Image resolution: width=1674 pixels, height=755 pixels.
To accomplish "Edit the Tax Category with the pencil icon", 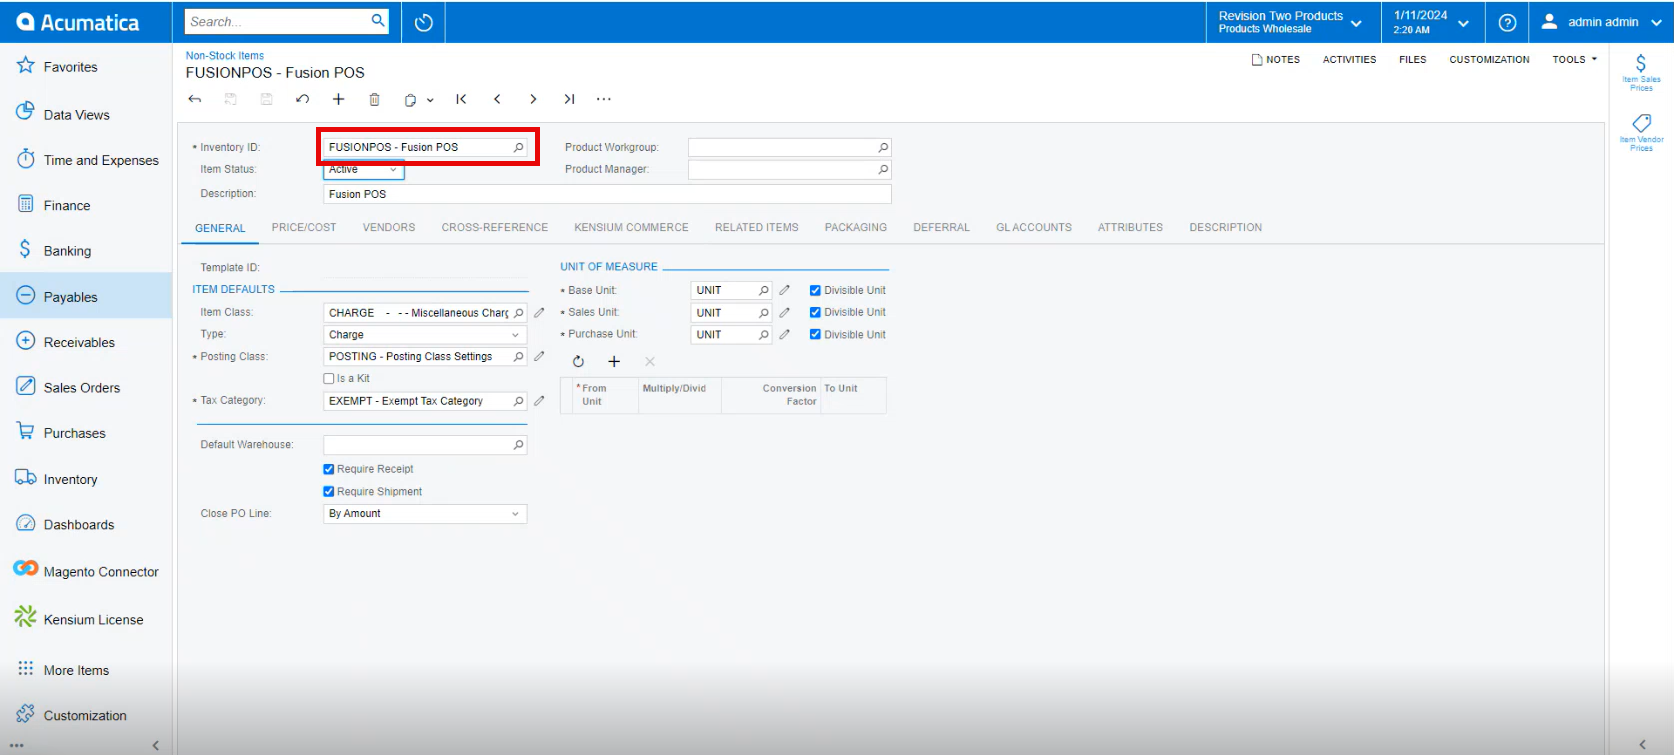I will click(539, 401).
